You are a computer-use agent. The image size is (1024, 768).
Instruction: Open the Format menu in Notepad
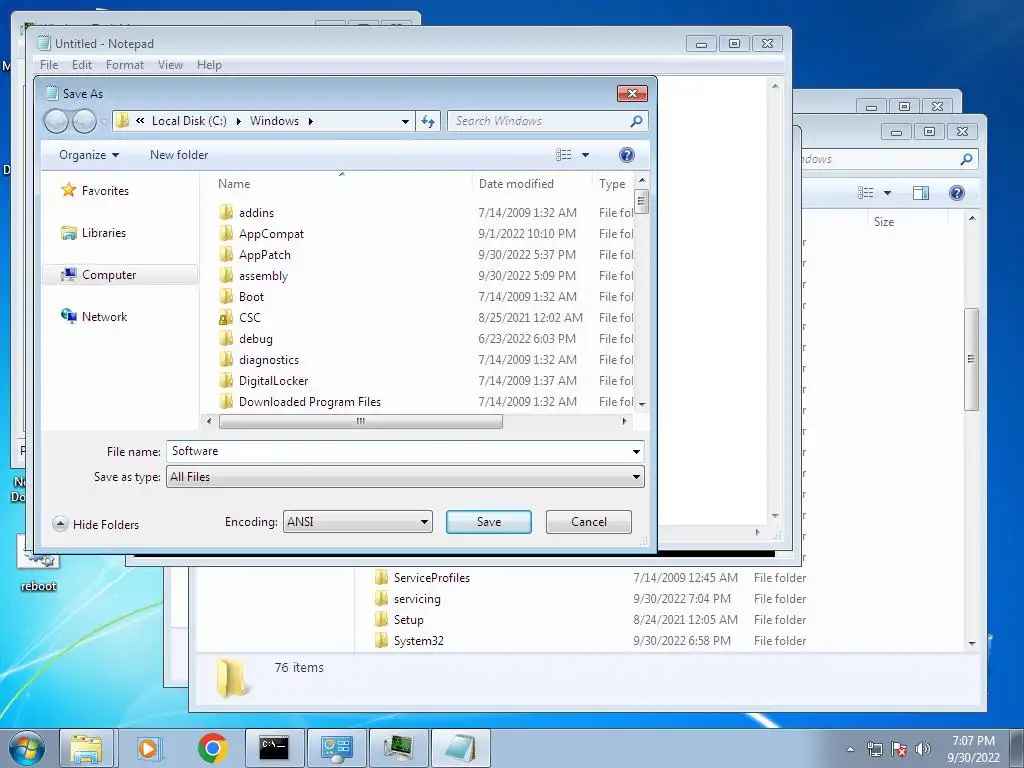pos(125,65)
